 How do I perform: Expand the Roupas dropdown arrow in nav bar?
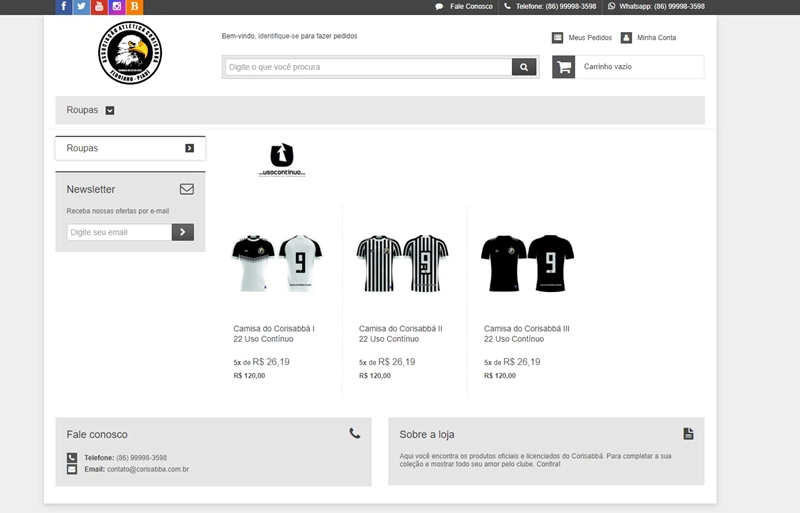pos(110,110)
